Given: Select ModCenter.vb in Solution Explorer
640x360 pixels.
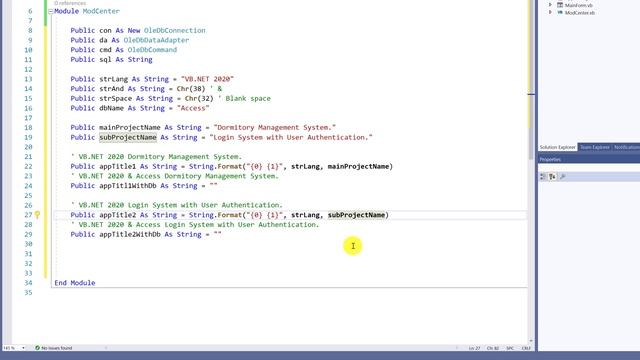Looking at the screenshot, I should [580, 13].
